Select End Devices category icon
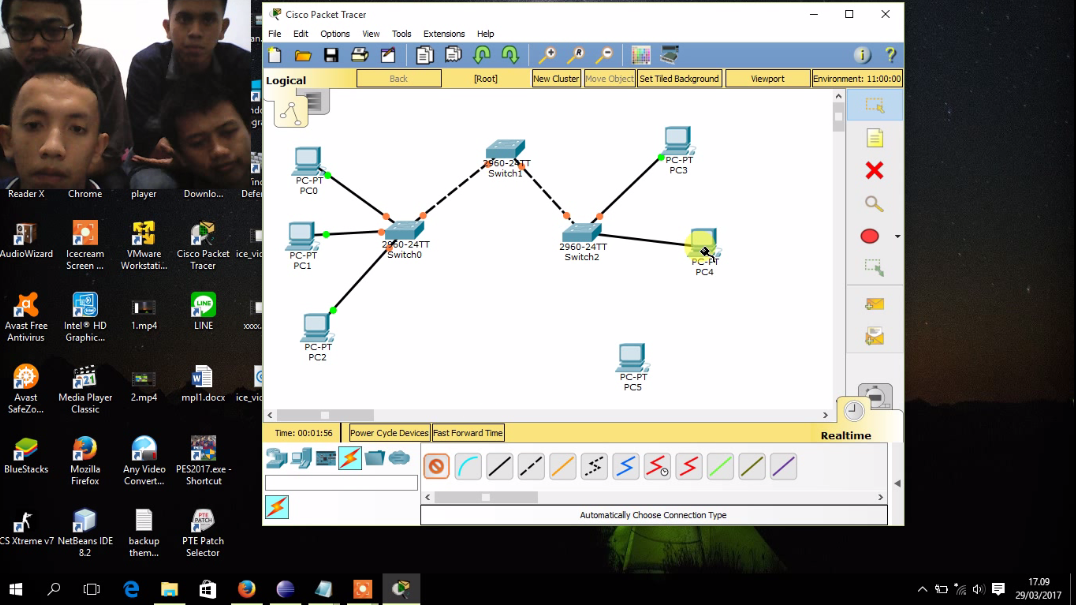Viewport: 1076px width, 605px height. click(301, 458)
